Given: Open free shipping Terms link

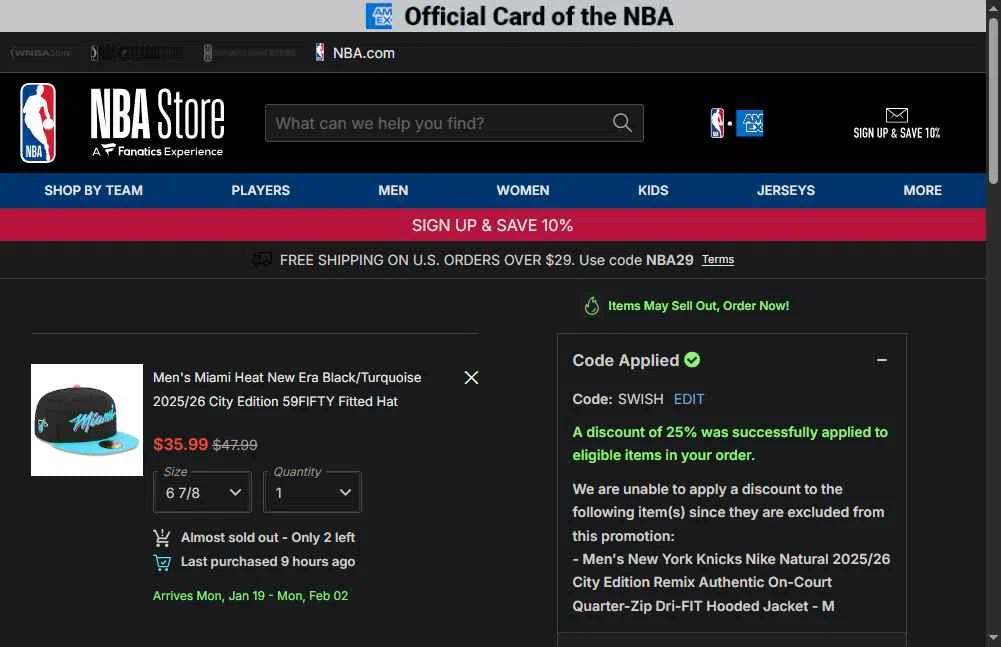Looking at the screenshot, I should pyautogui.click(x=718, y=259).
